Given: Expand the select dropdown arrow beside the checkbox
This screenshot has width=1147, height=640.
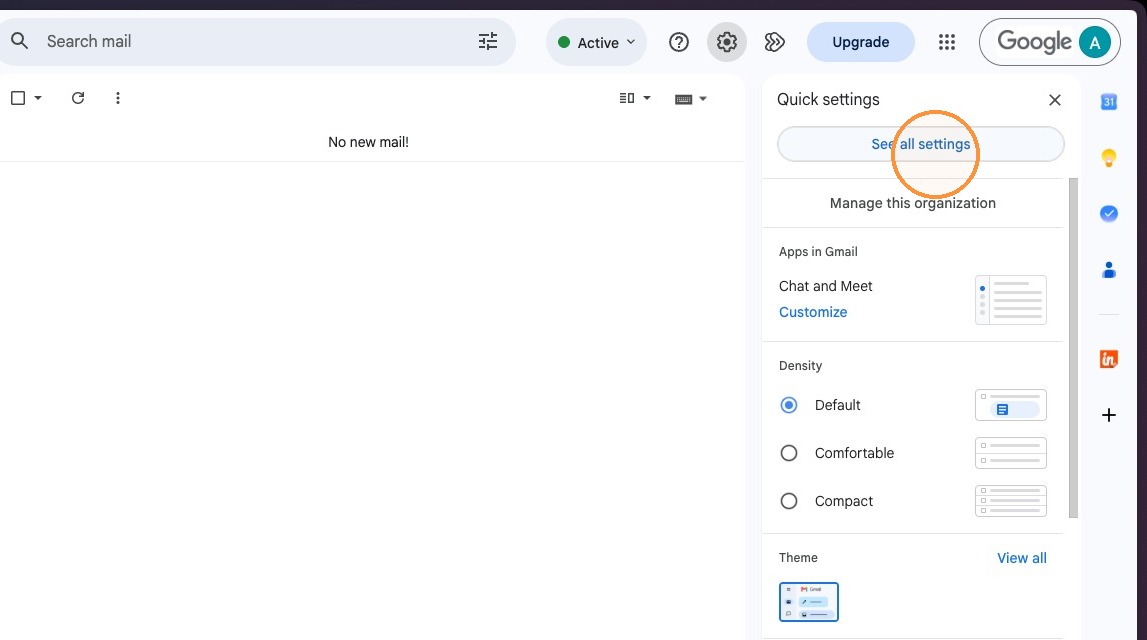Looking at the screenshot, I should click(x=38, y=98).
